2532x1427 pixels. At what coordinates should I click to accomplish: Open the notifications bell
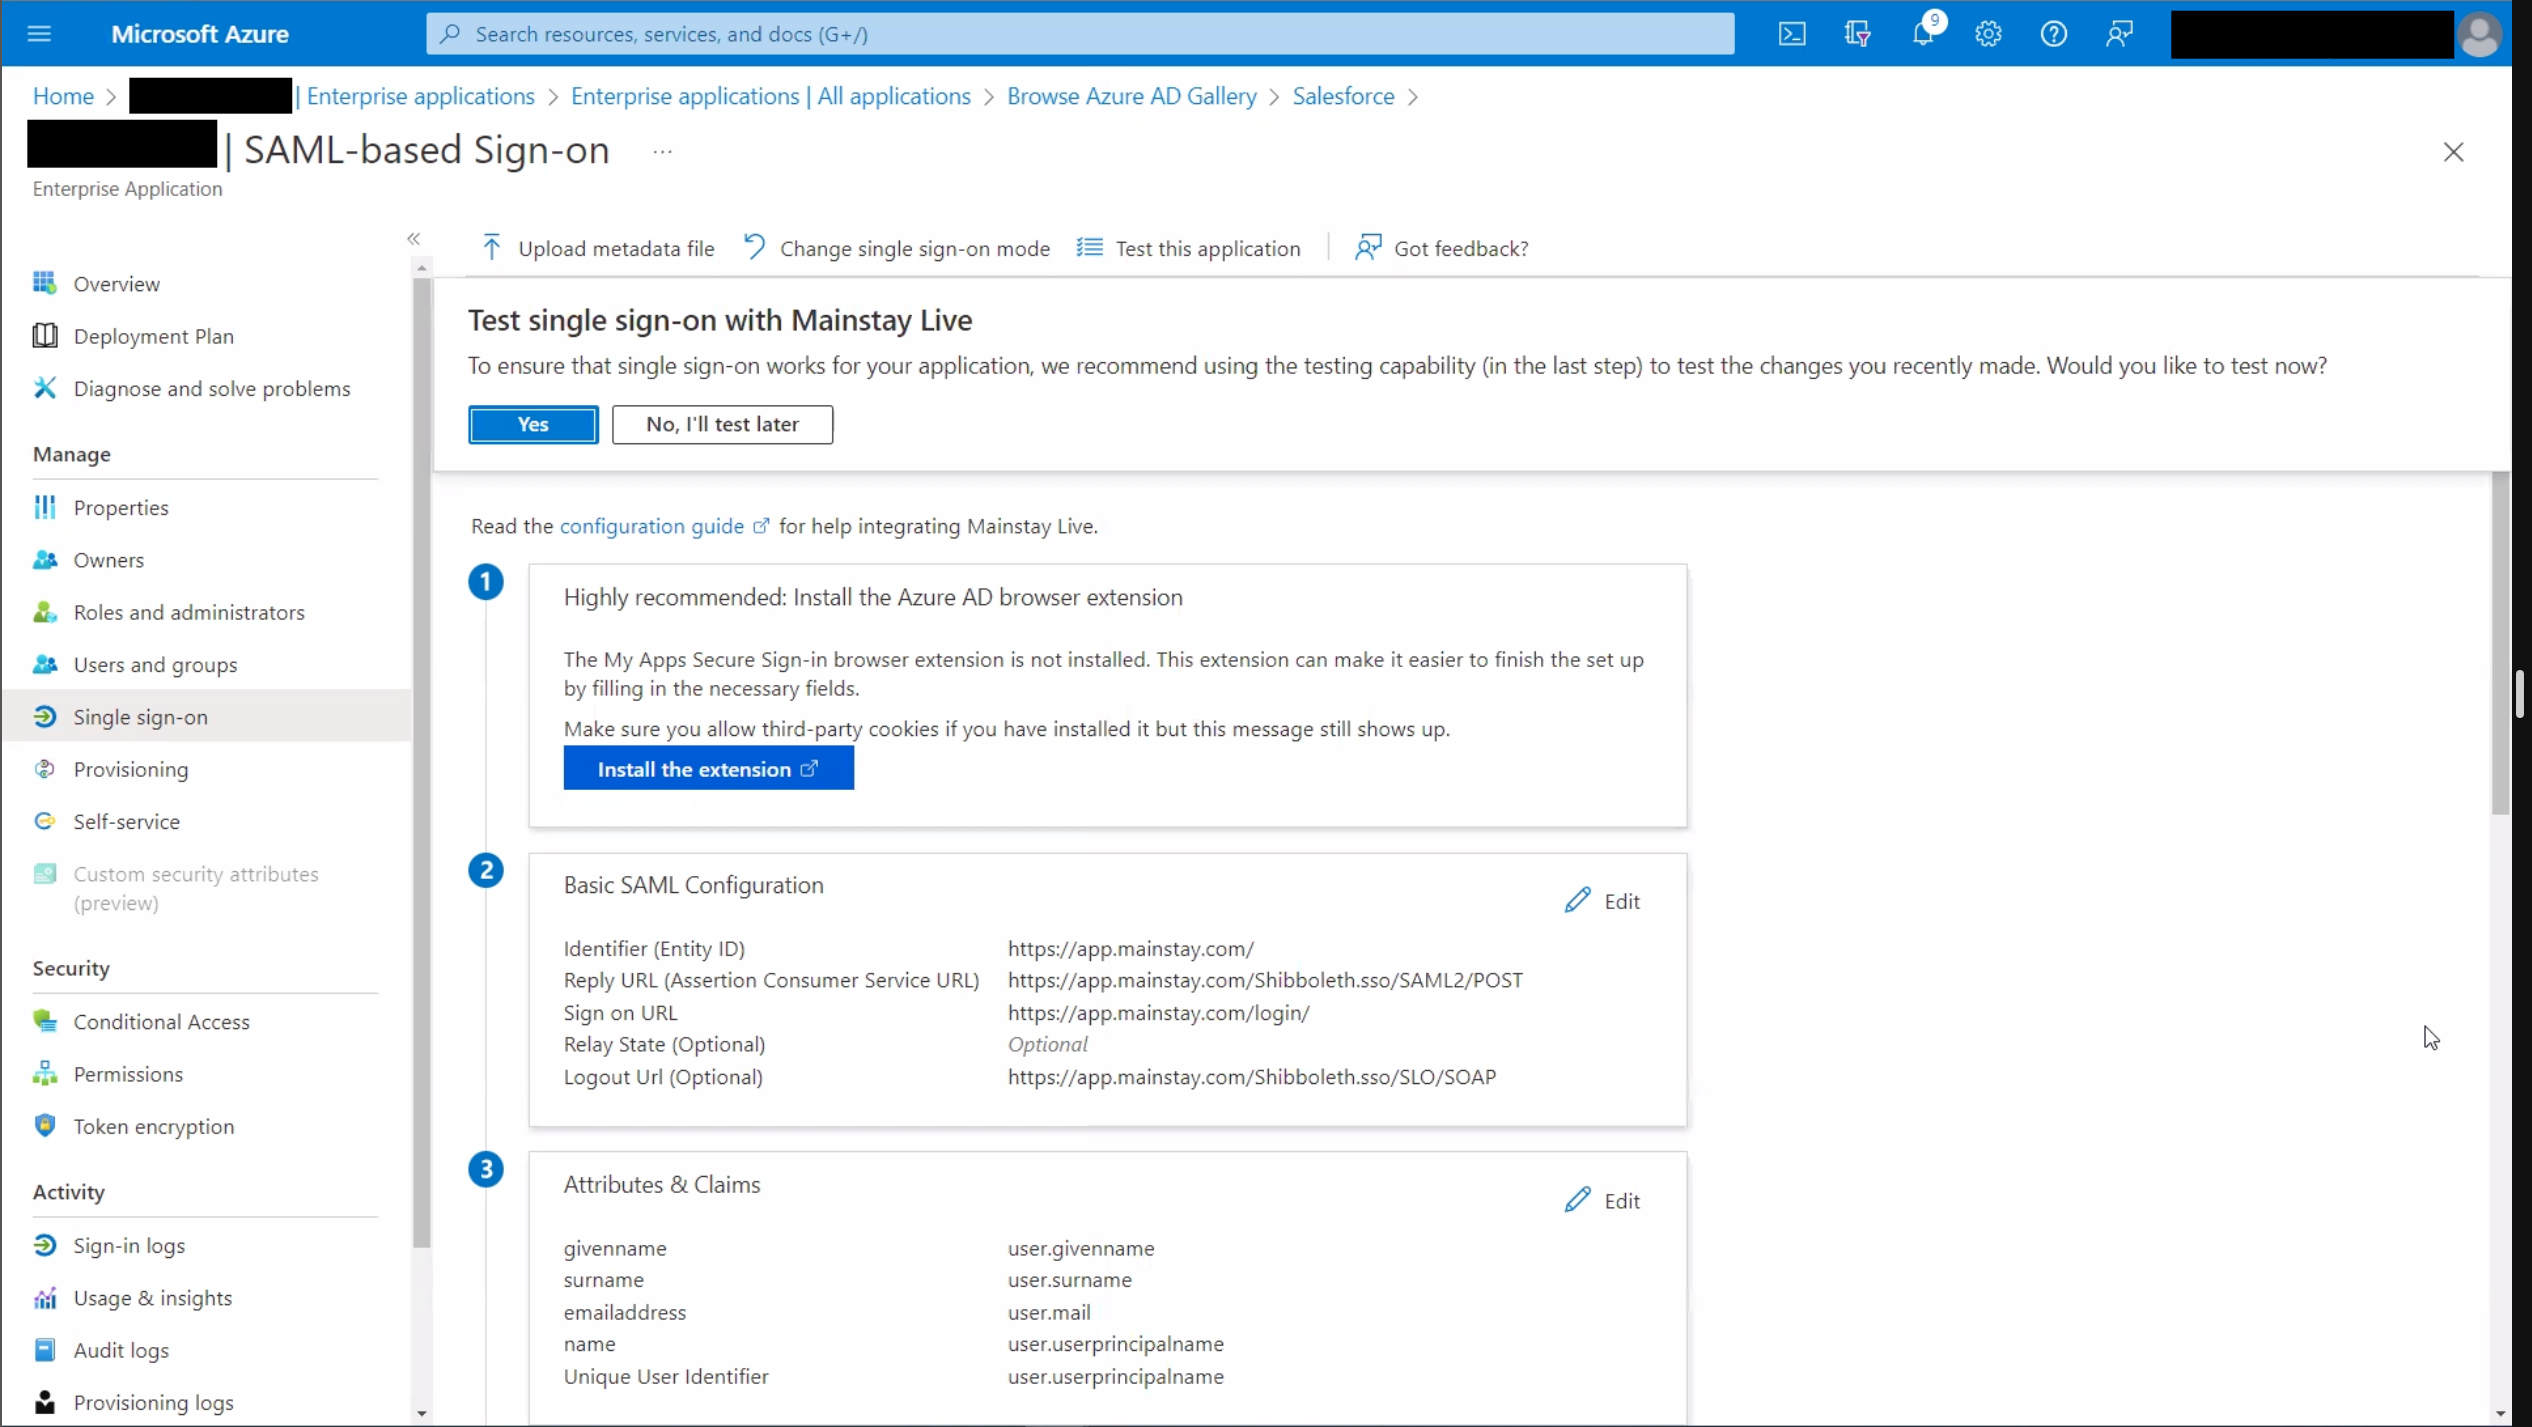(1923, 34)
